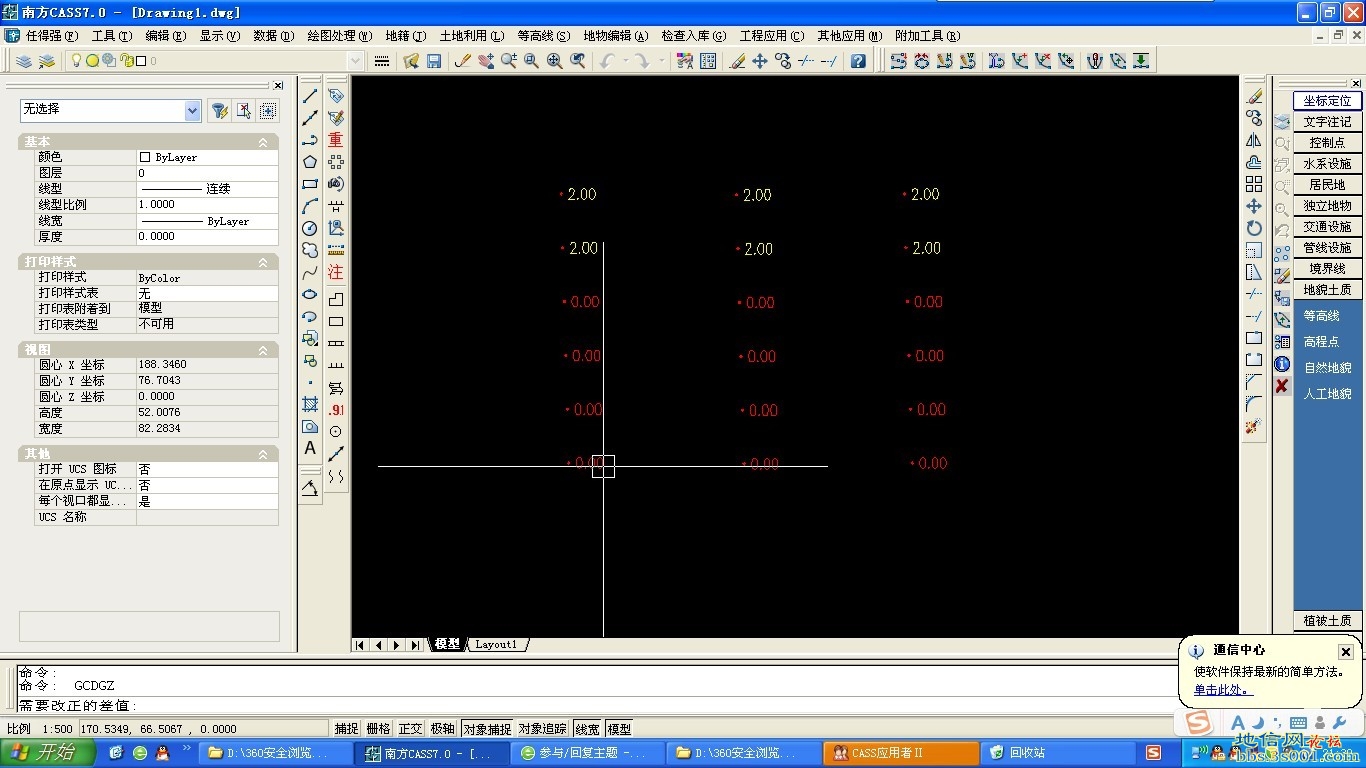Click the Redo arrow icon
This screenshot has width=1366, height=768.
641,61
